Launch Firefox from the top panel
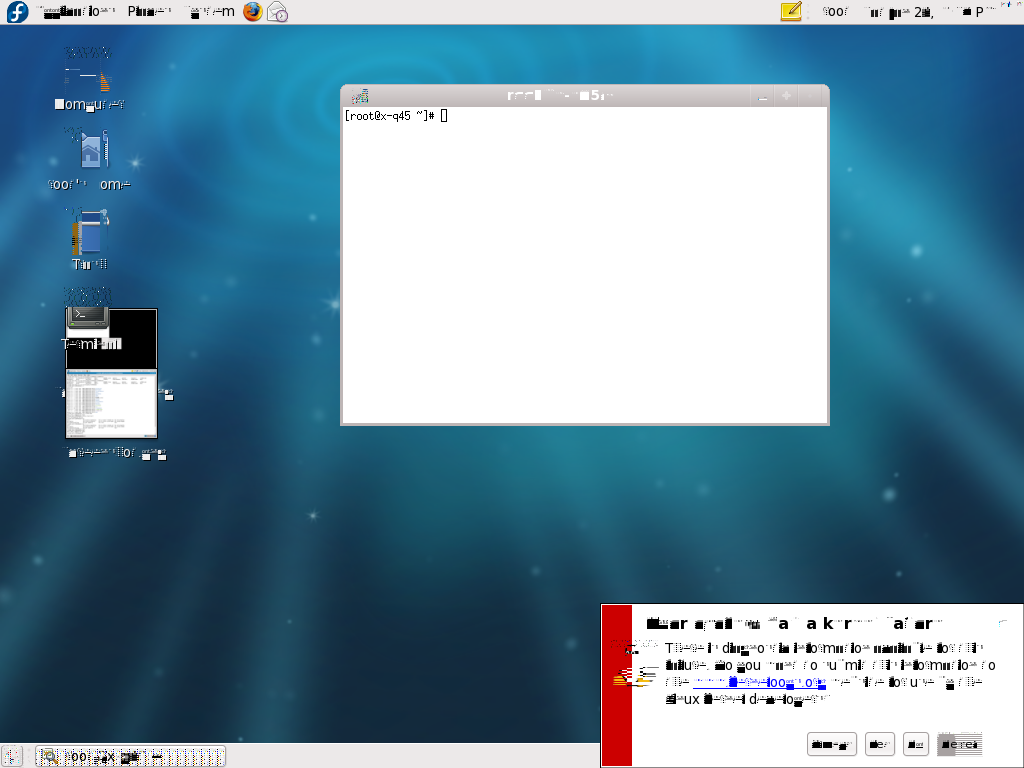 click(x=252, y=12)
